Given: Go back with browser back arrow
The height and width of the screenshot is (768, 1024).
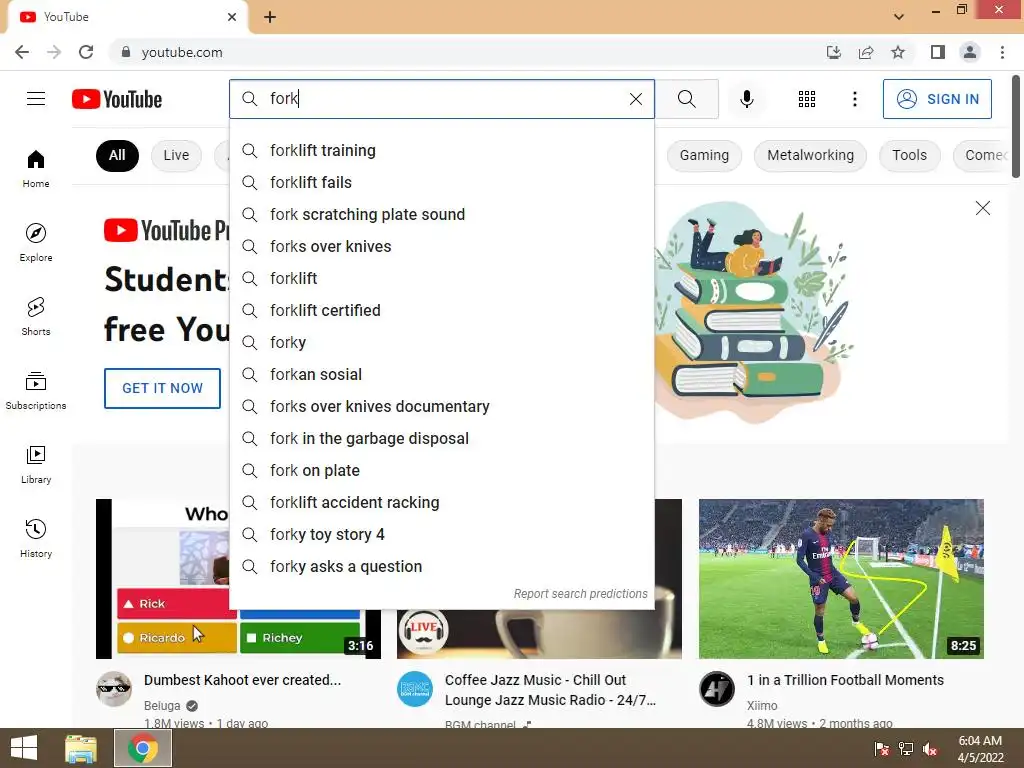Looking at the screenshot, I should tap(22, 52).
